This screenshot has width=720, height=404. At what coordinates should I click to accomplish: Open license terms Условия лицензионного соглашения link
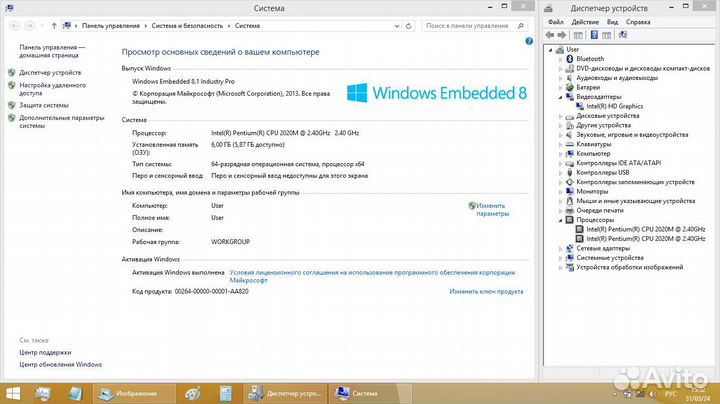(x=372, y=276)
